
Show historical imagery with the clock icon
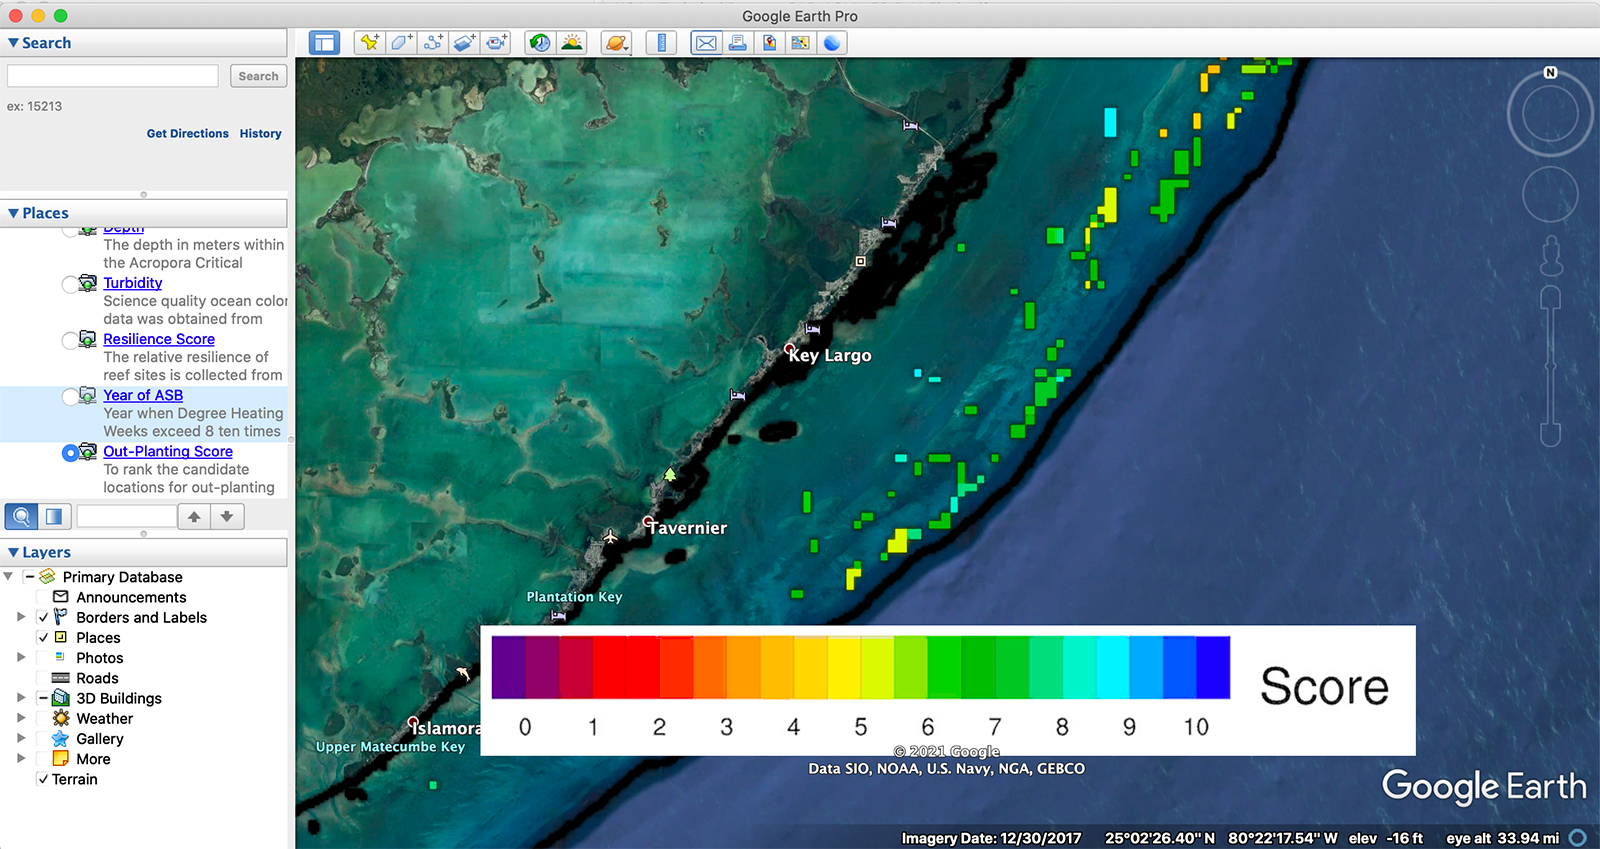tap(540, 42)
